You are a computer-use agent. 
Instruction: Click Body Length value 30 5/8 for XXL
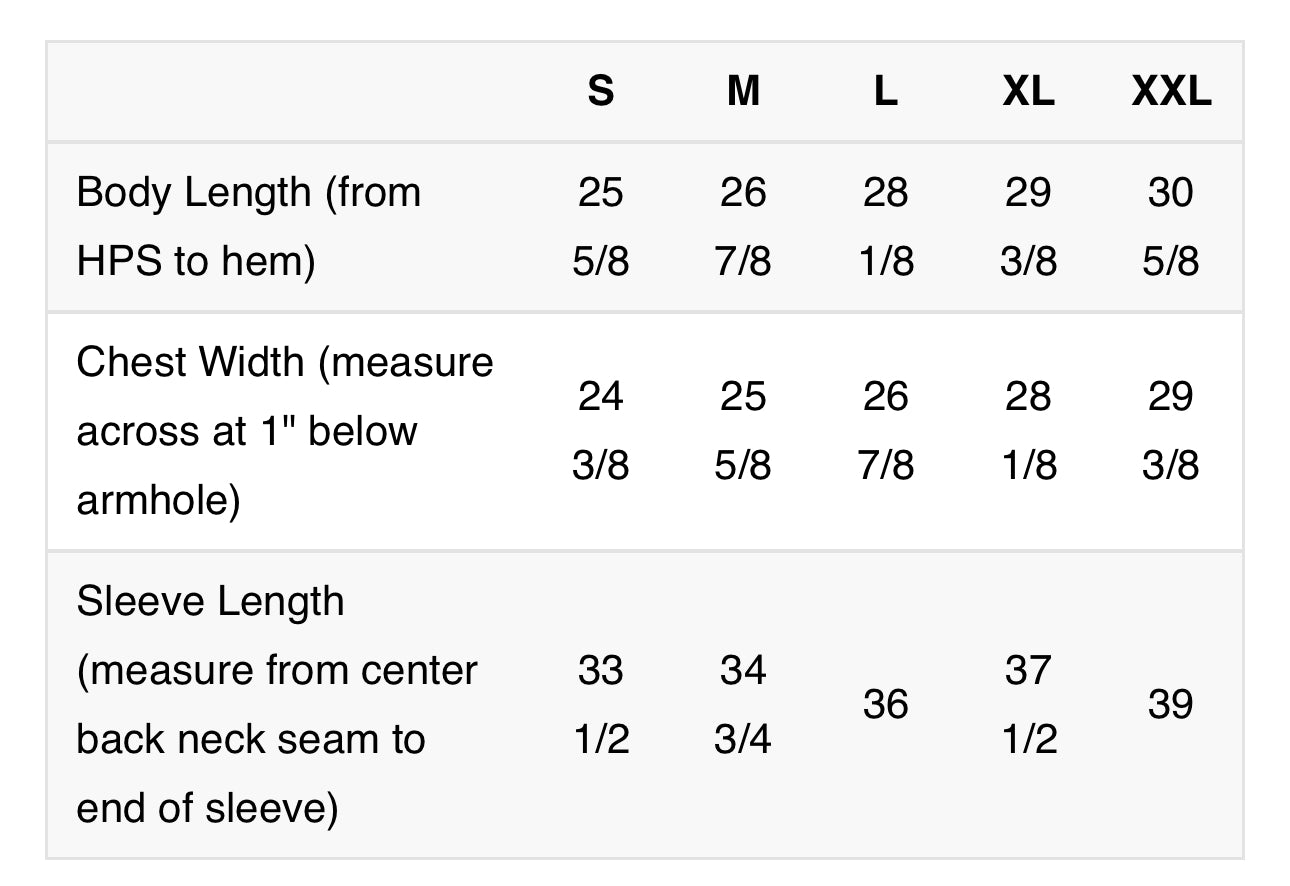pyautogui.click(x=1171, y=227)
